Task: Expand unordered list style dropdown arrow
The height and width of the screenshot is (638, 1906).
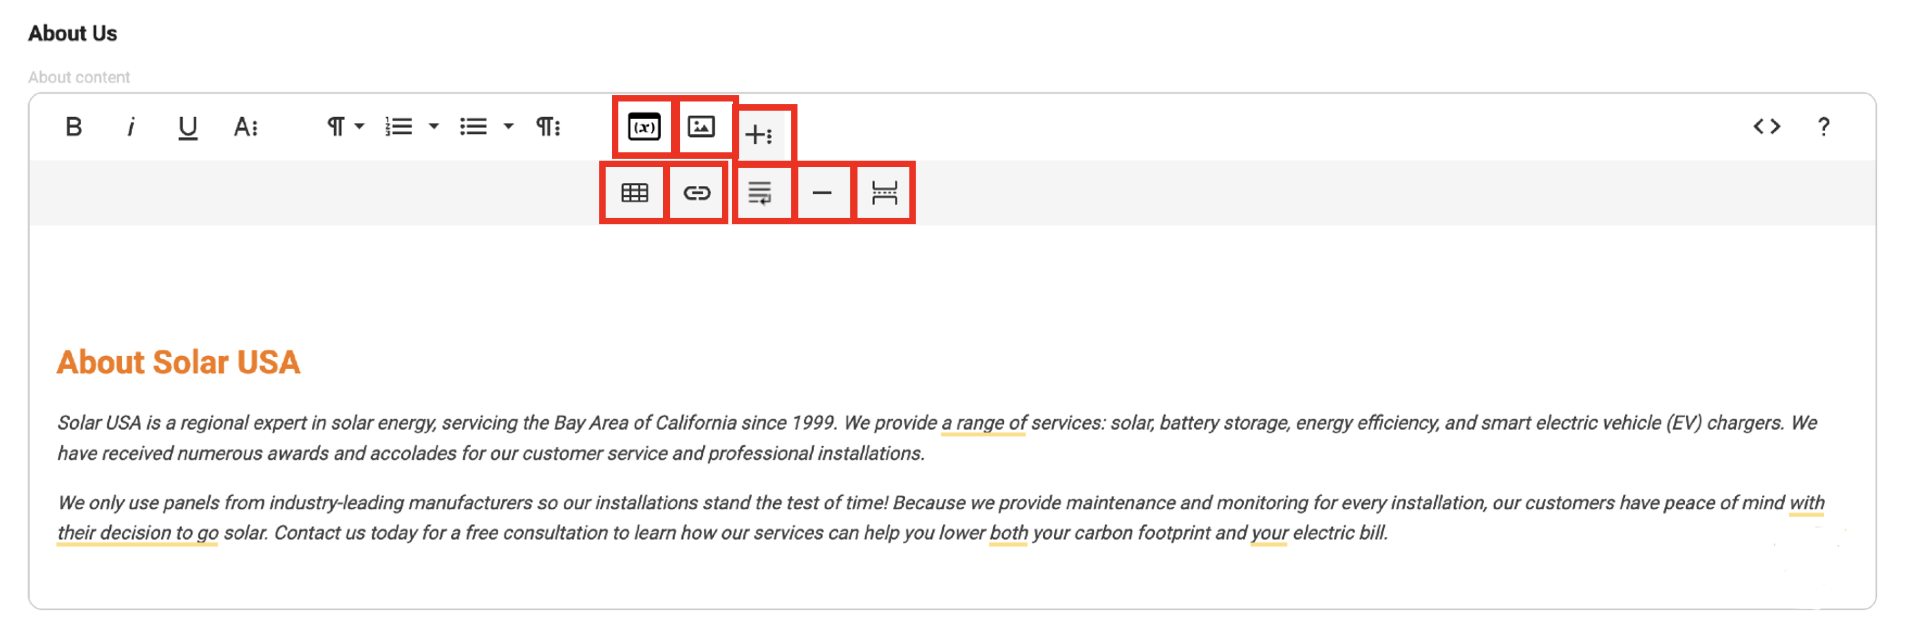Action: click(509, 127)
